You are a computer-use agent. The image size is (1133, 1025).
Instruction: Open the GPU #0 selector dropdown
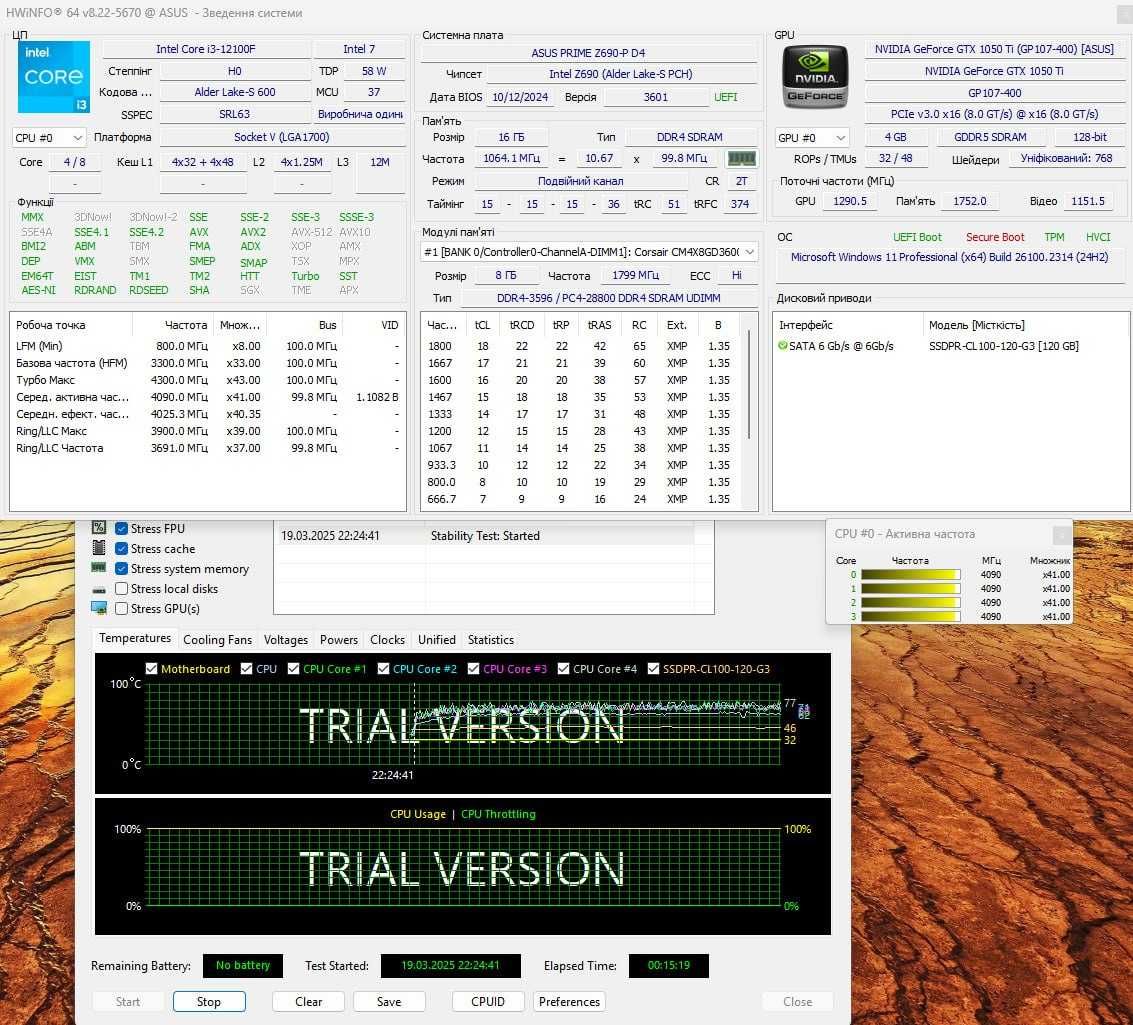click(813, 137)
